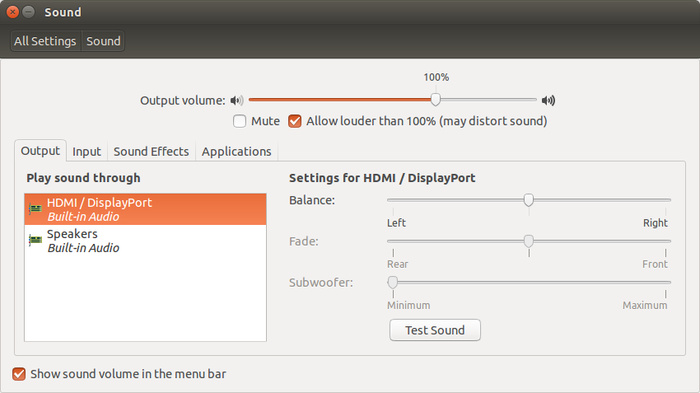Uncheck Allow louder than 100%
Screen dimensions: 700x393
click(295, 121)
